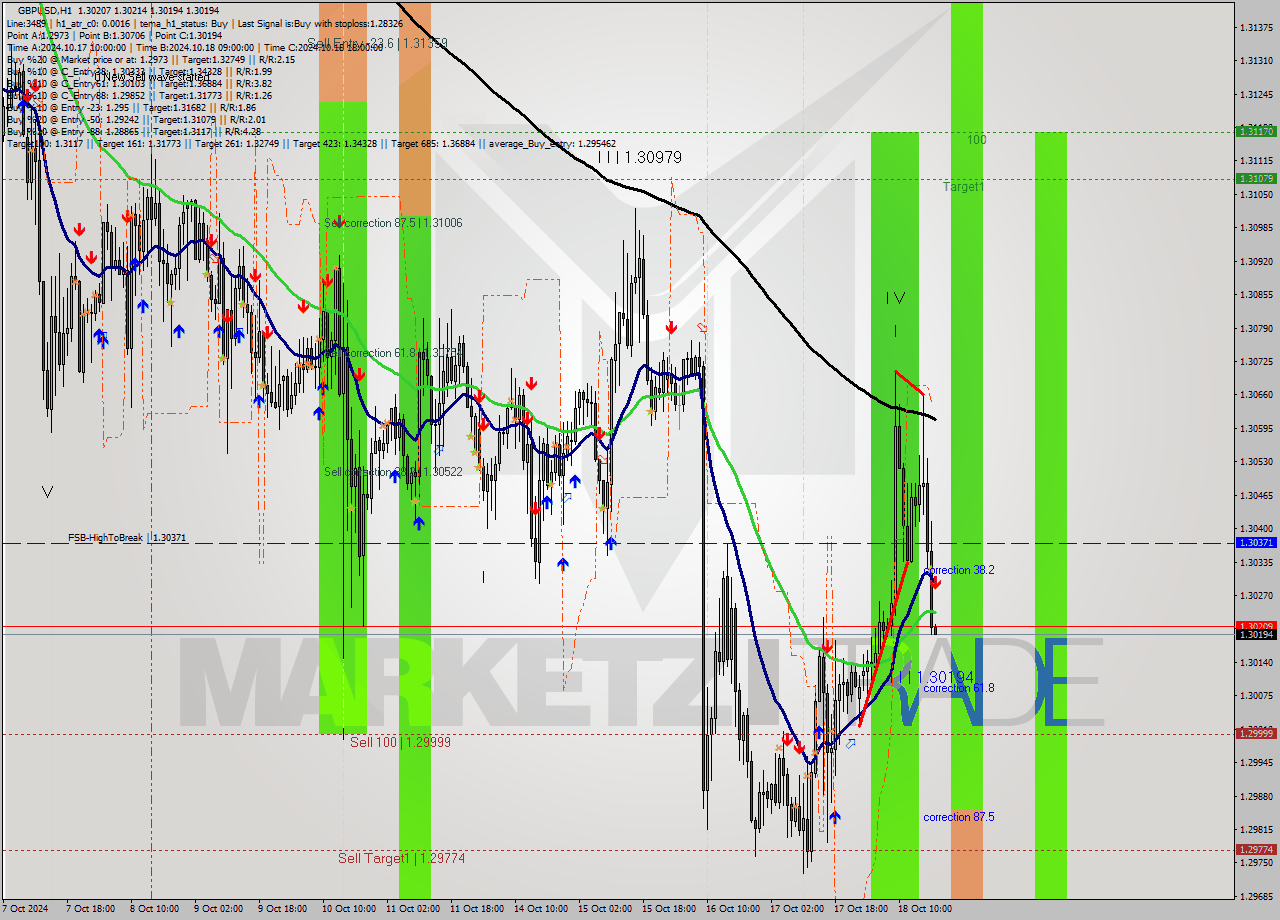This screenshot has height=920, width=1280.
Task: Click the 'Sell correction 87.5 | 1.31006' label
Action: click(x=393, y=223)
